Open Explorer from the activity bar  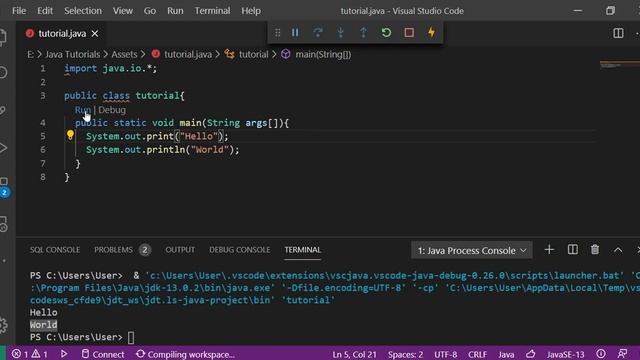3,37
